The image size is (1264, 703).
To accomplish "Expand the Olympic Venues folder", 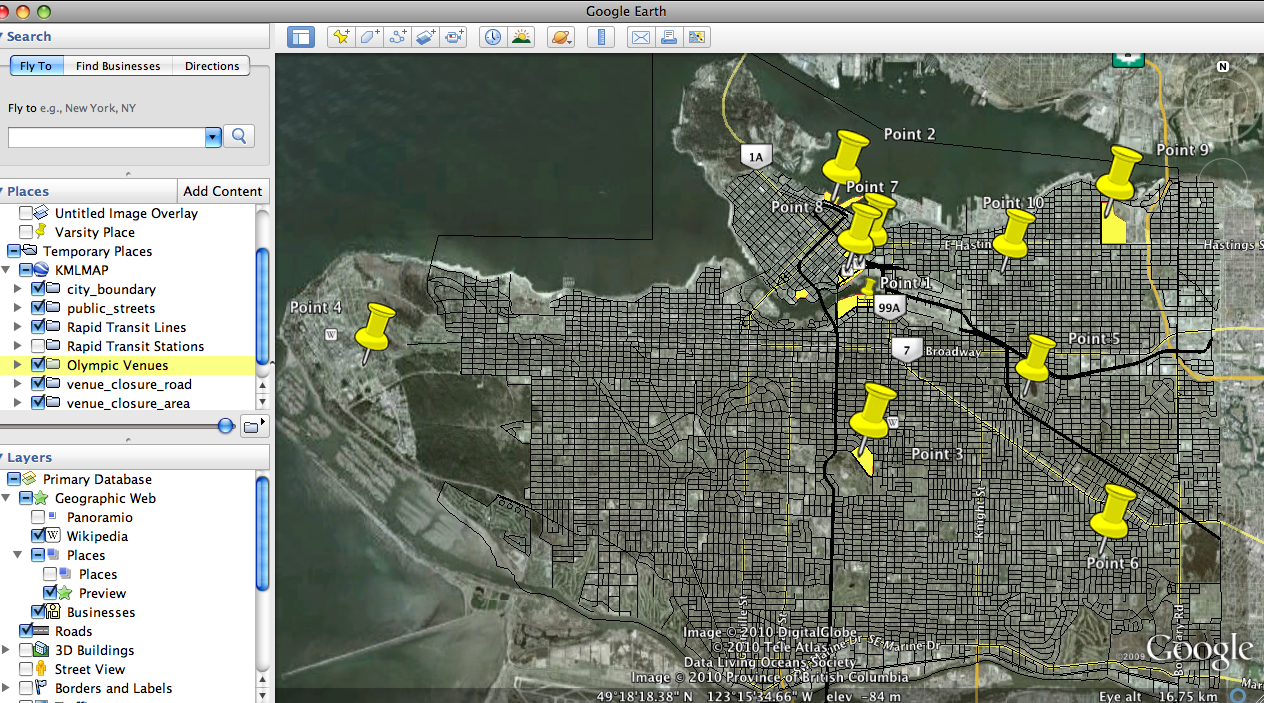I will (16, 365).
